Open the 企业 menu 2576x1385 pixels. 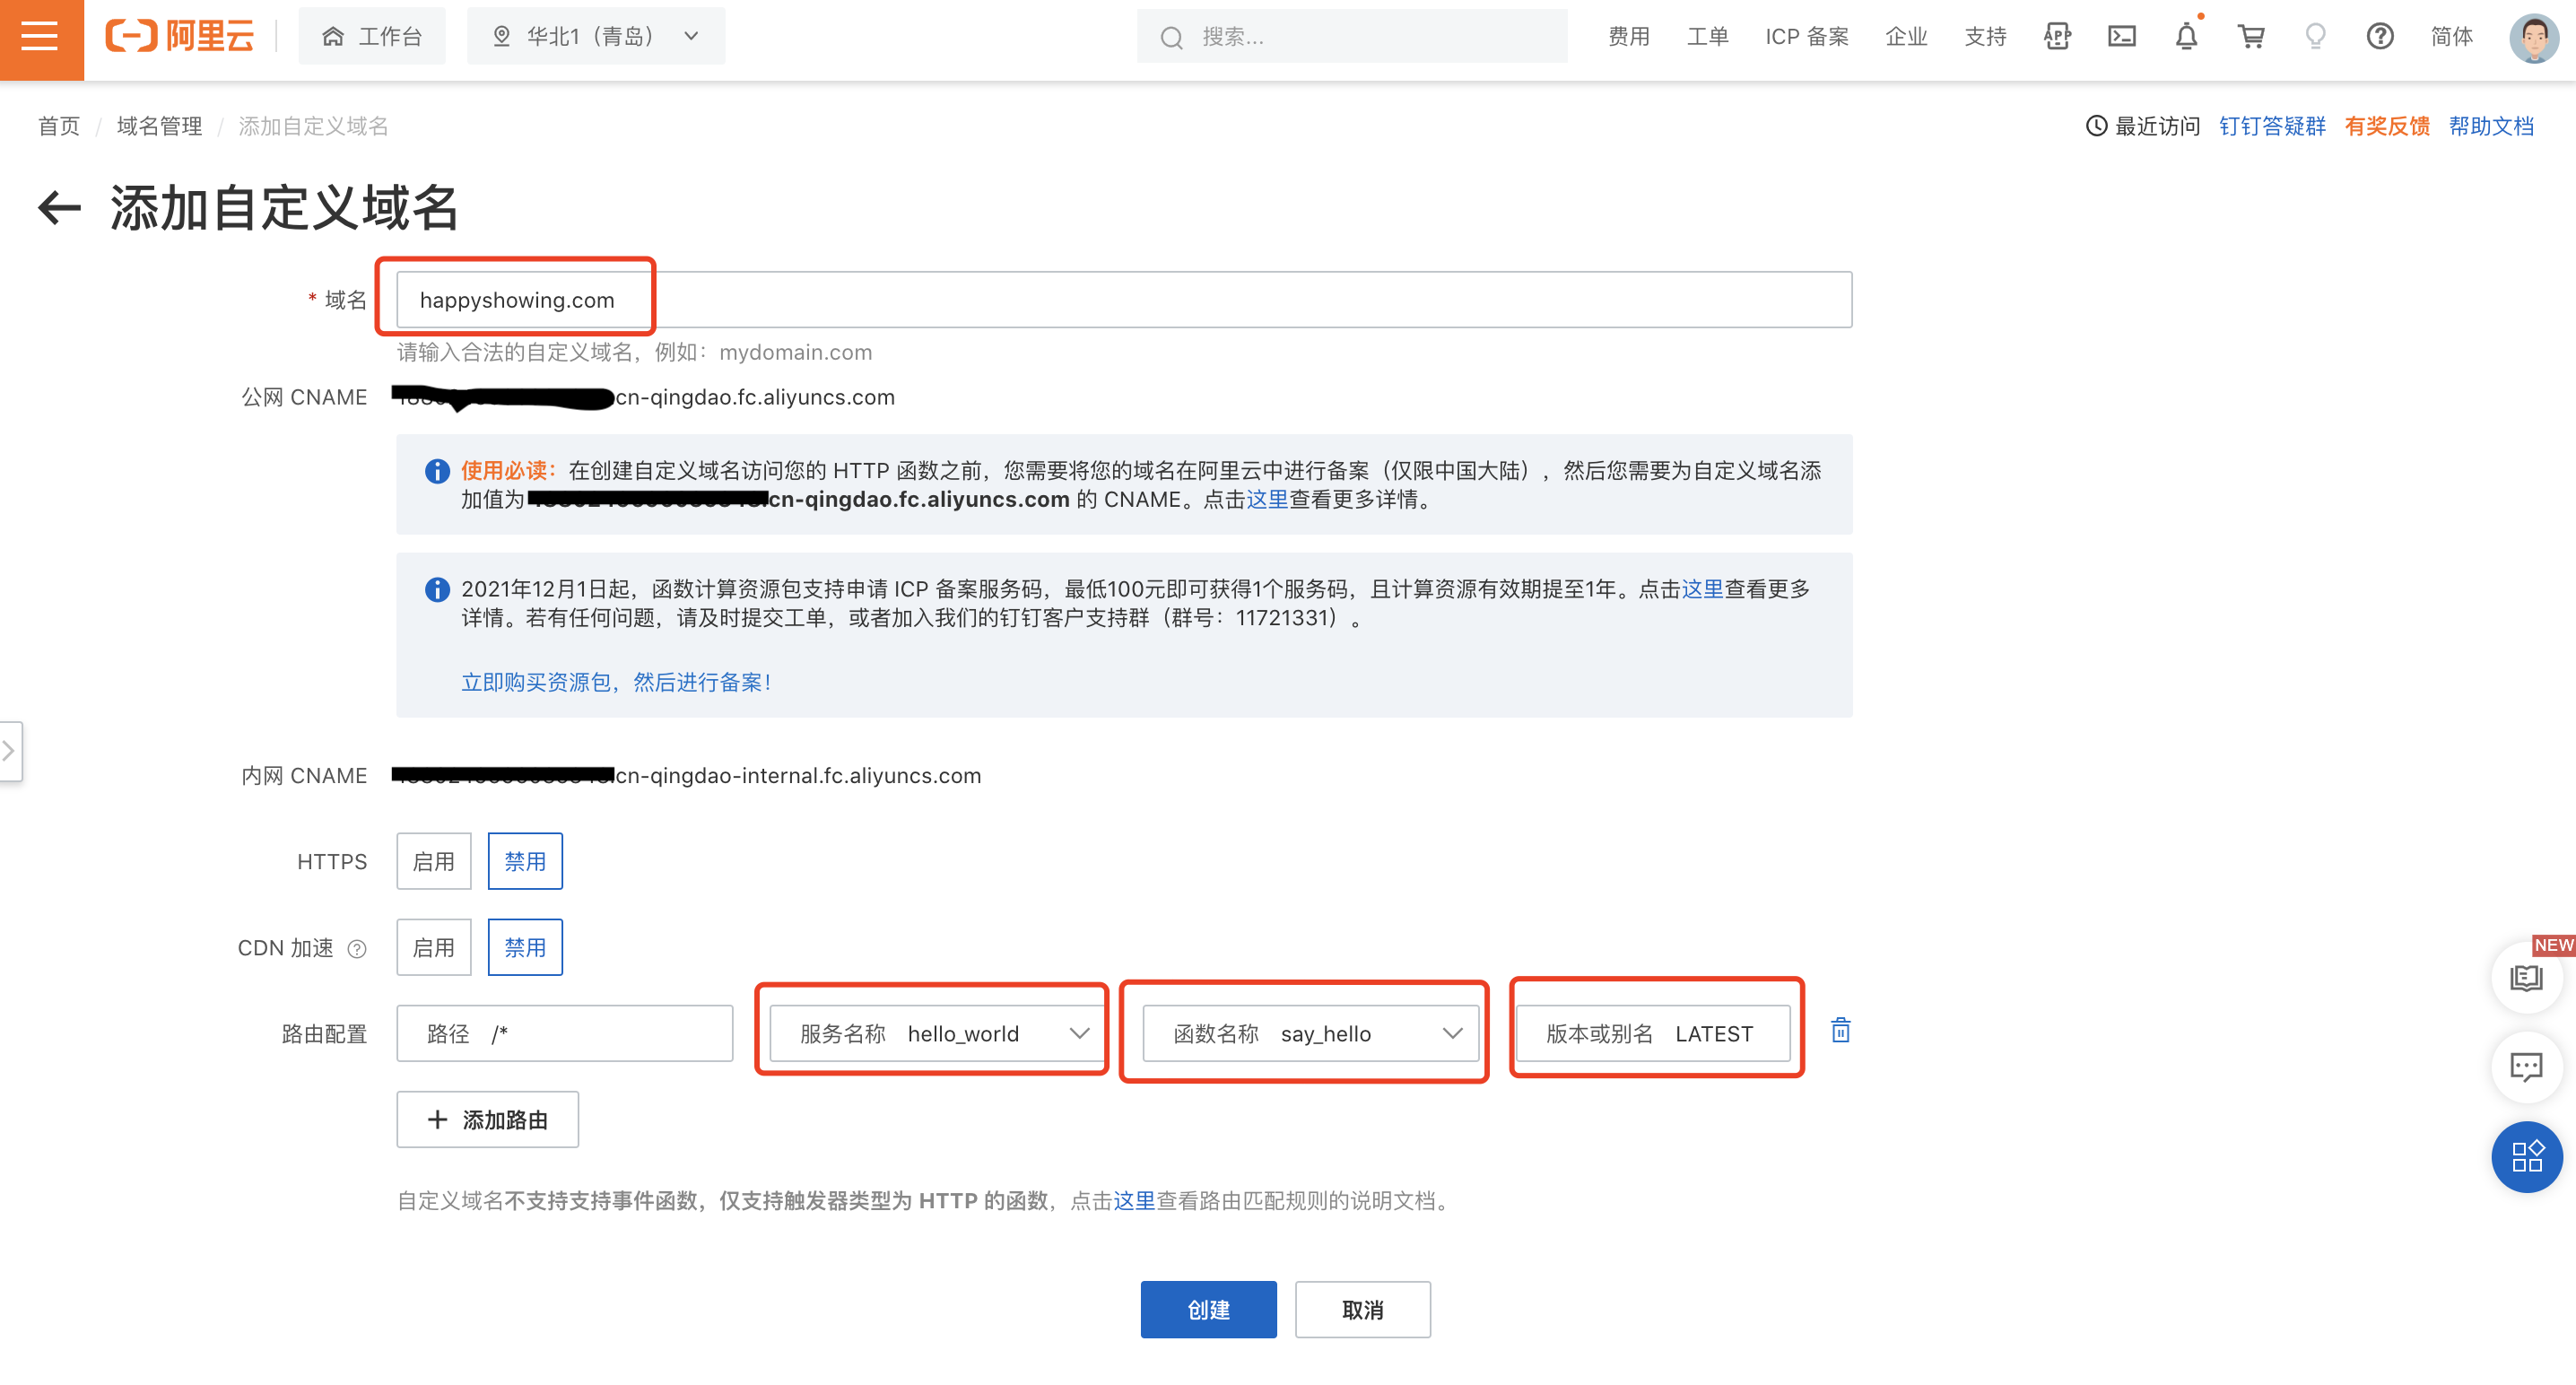click(x=1905, y=37)
